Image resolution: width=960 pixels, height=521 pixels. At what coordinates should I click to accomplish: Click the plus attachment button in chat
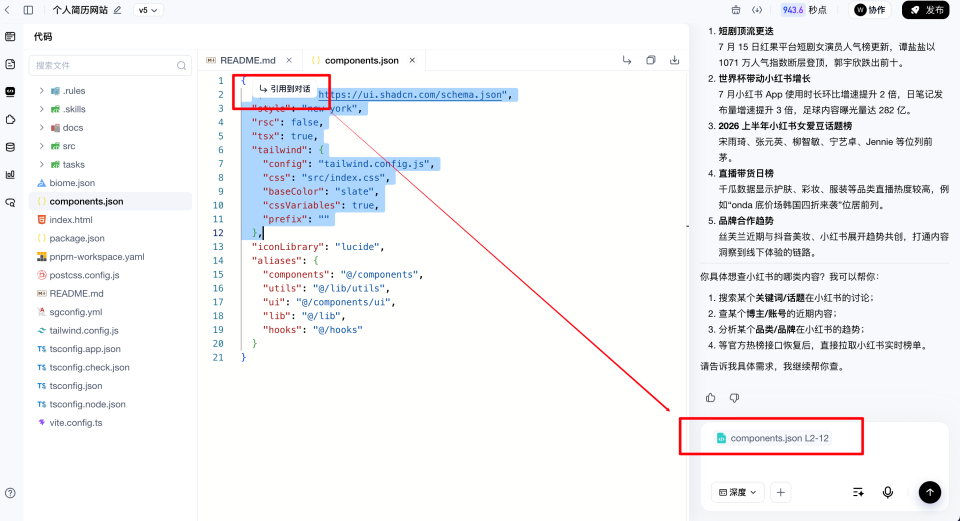pos(781,492)
